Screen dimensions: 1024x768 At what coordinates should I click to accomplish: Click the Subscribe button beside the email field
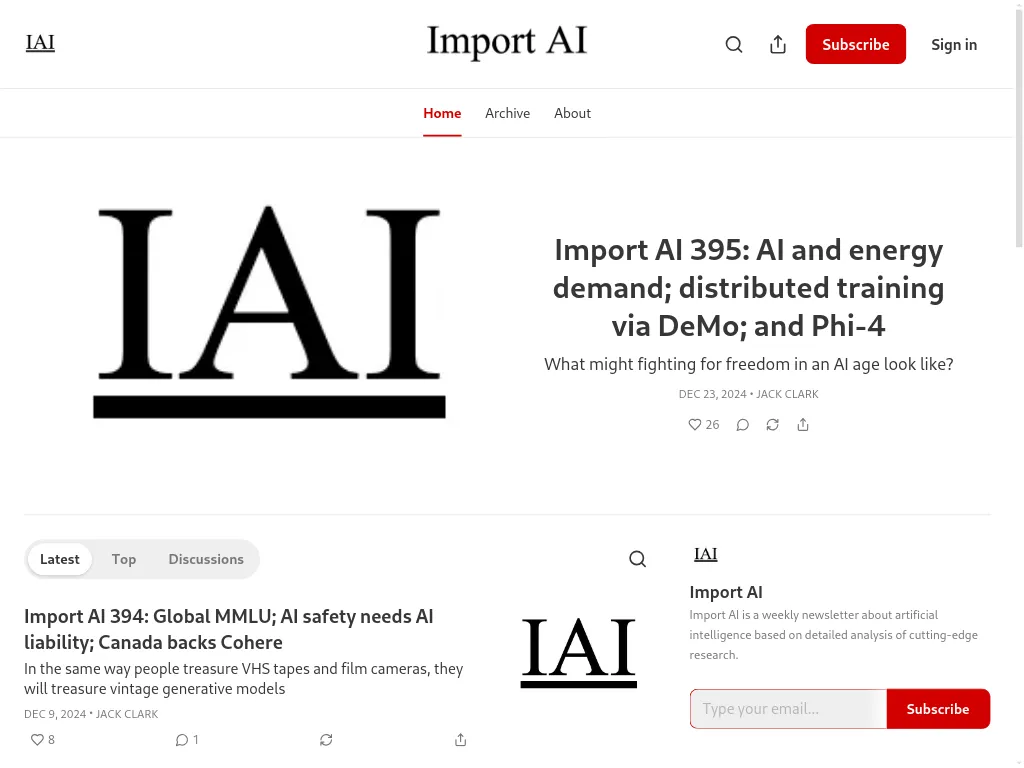pos(938,709)
